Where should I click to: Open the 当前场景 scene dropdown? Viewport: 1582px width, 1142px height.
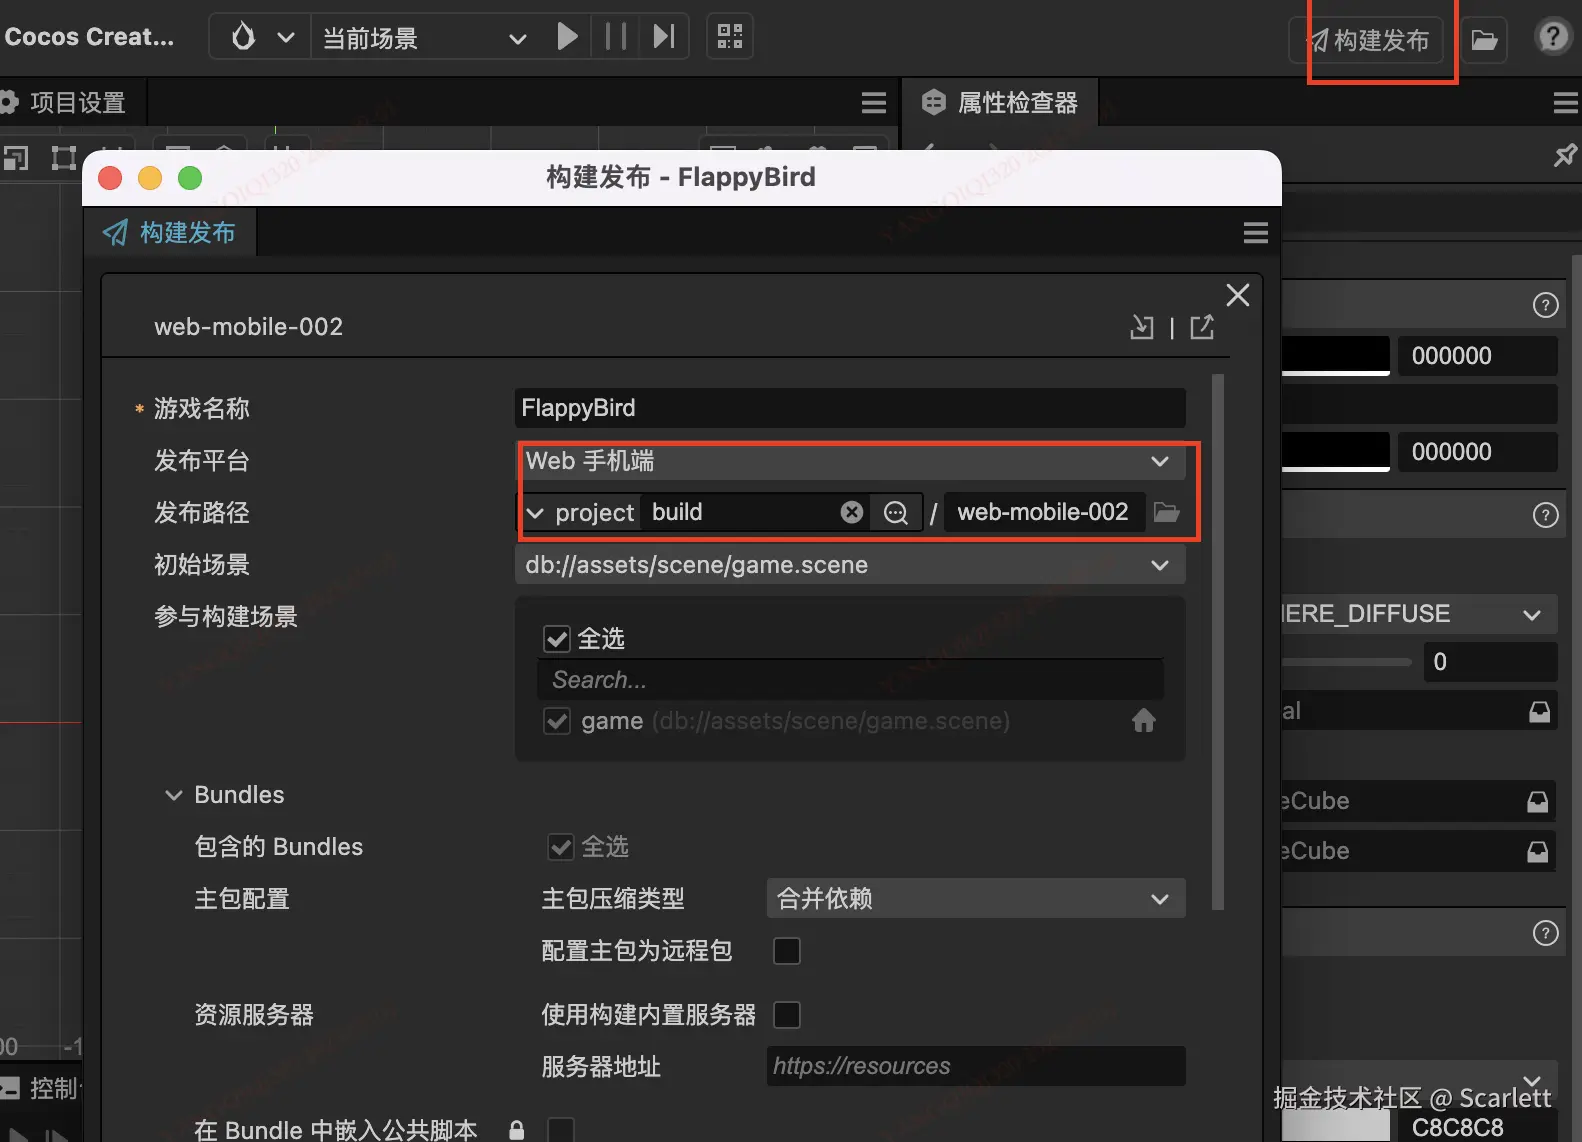[425, 38]
